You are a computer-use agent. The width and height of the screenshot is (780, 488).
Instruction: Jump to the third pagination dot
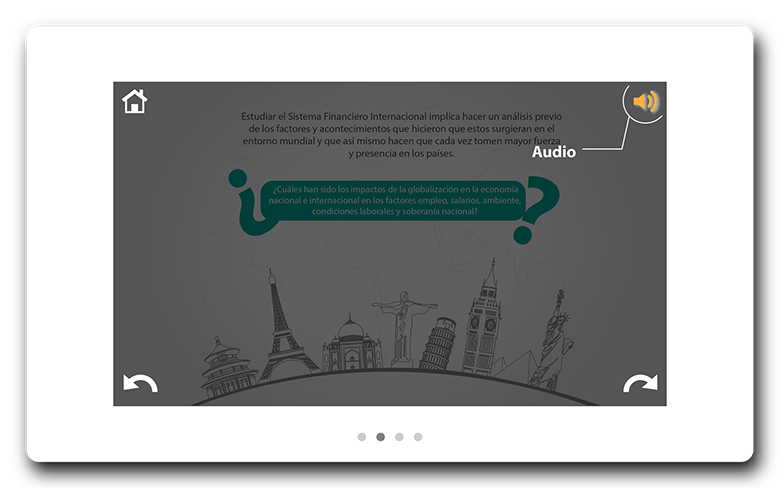tap(399, 437)
